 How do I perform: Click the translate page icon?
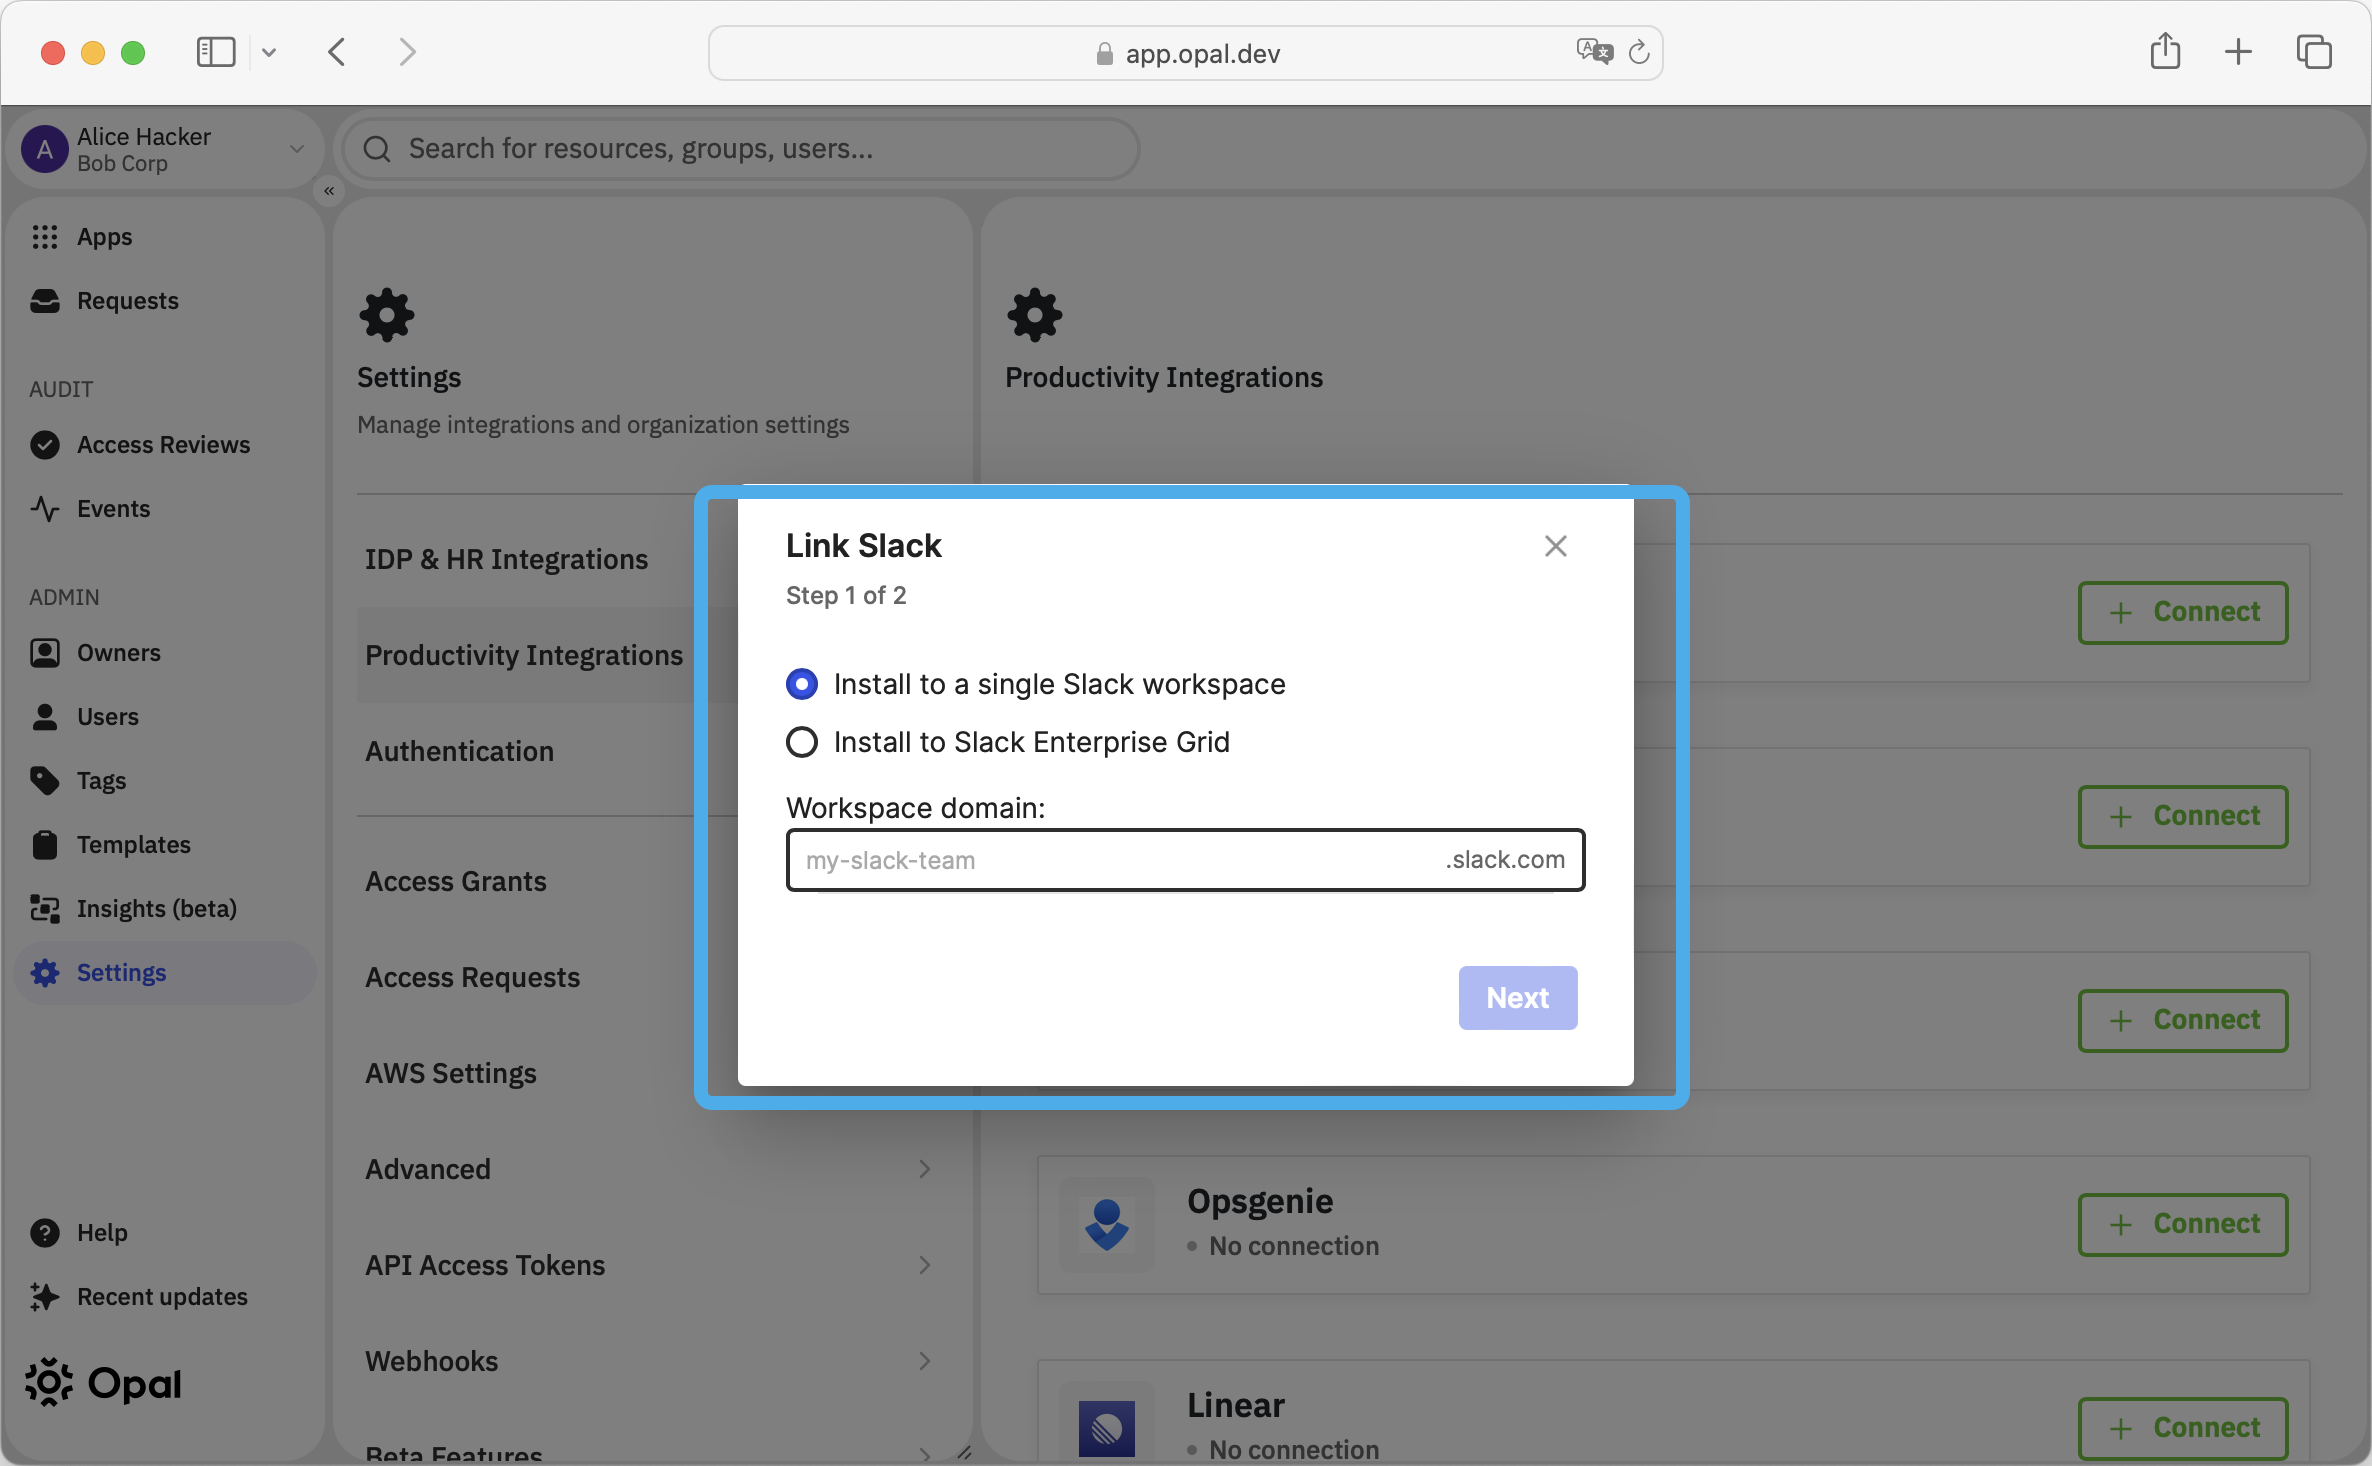1594,52
